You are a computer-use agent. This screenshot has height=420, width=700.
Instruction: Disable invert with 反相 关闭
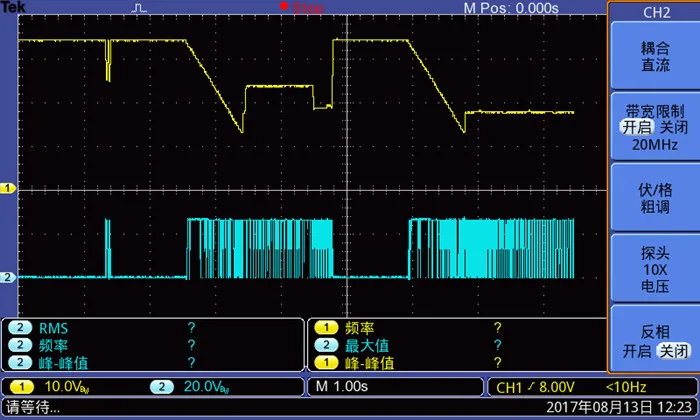[x=674, y=351]
